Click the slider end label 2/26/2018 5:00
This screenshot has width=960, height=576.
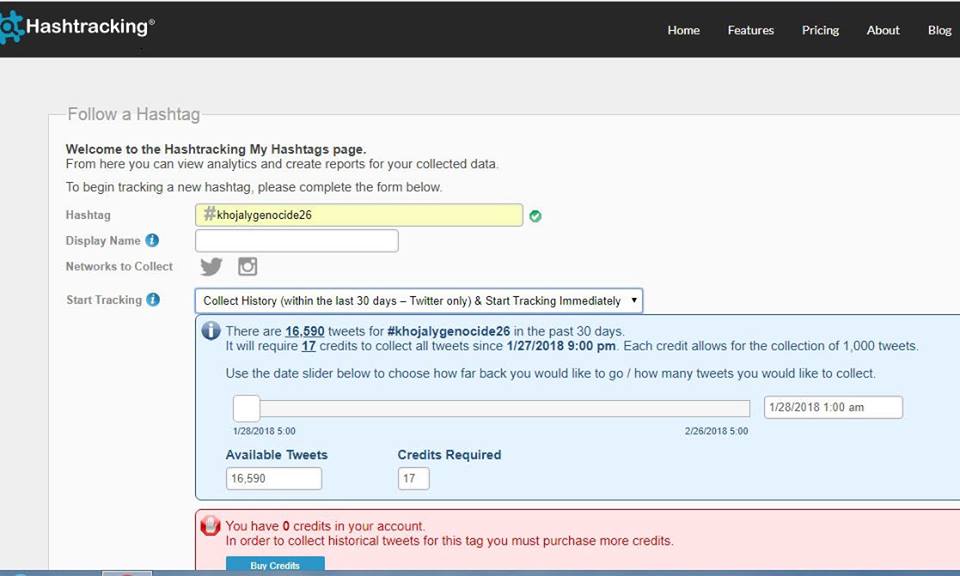click(x=716, y=431)
